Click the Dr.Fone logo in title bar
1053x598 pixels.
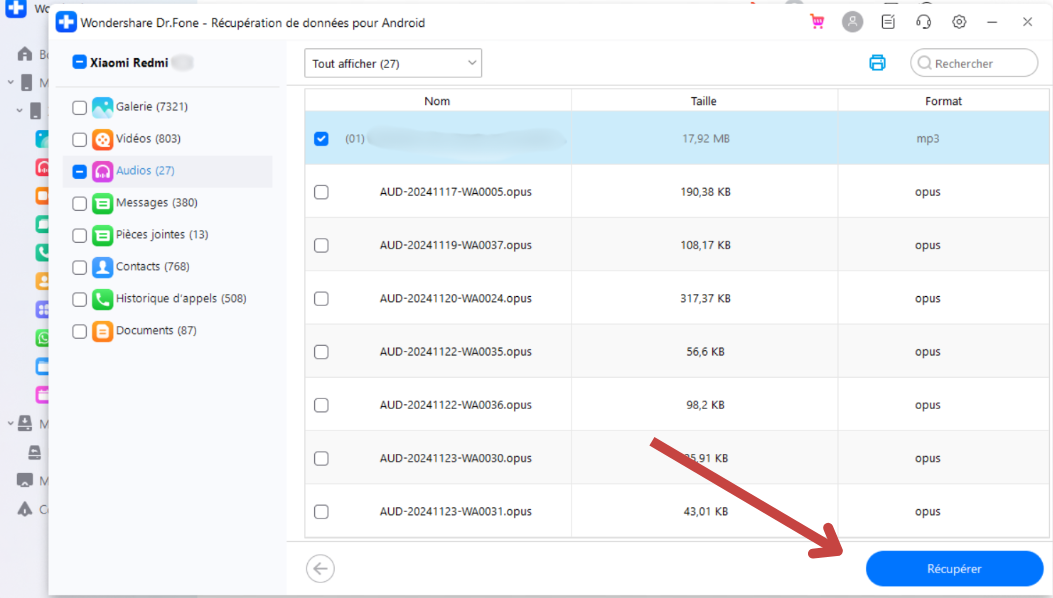tap(66, 22)
